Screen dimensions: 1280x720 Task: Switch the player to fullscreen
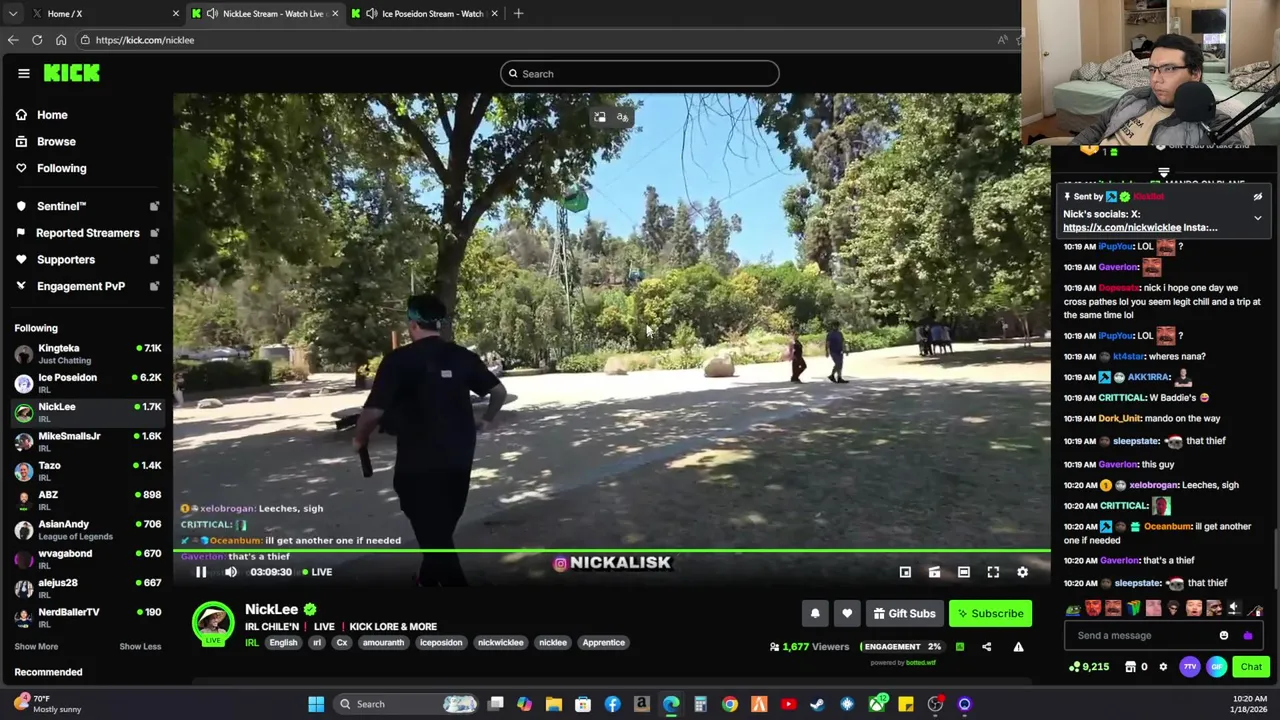pyautogui.click(x=993, y=572)
